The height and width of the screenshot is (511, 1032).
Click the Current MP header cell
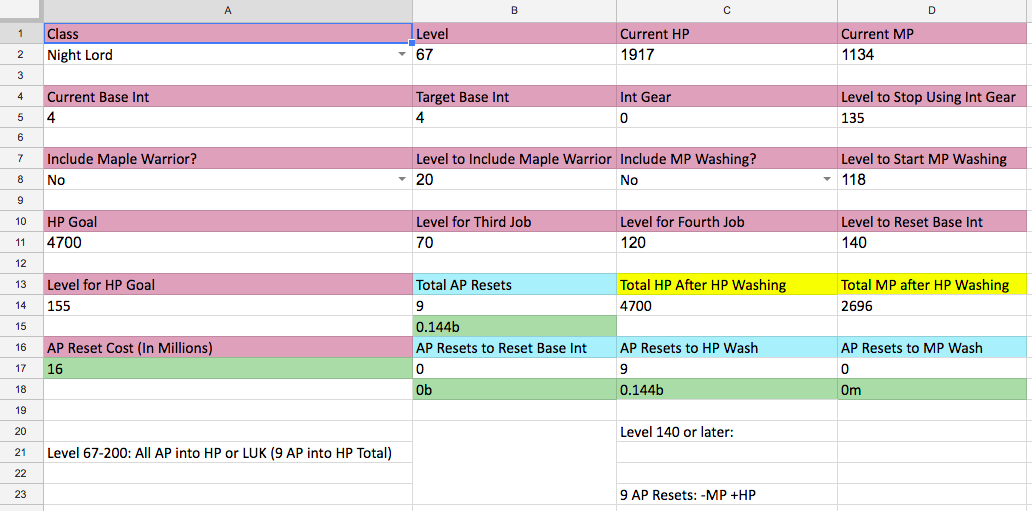pos(932,33)
